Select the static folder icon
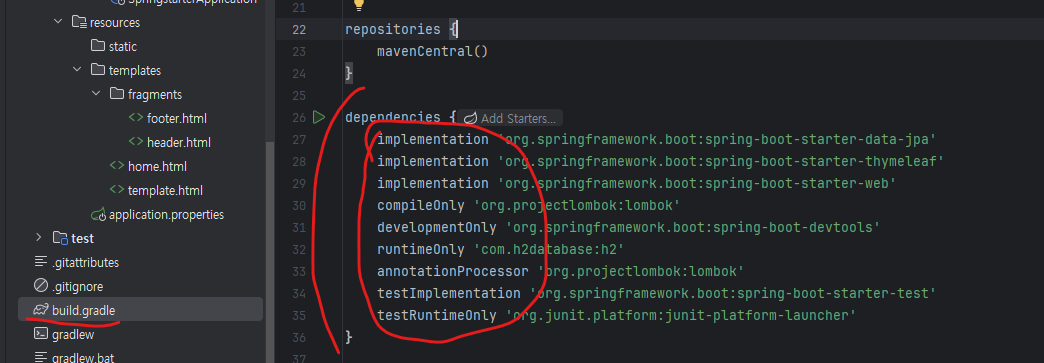This screenshot has height=363, width=1044. (x=98, y=46)
